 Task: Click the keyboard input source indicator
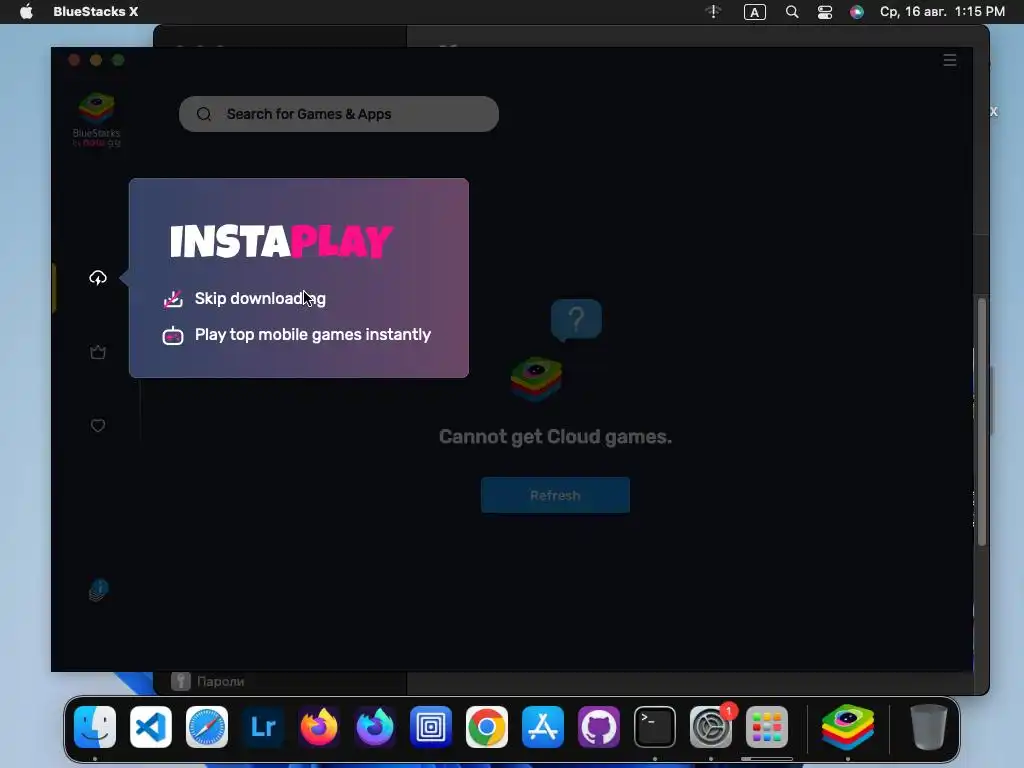point(754,12)
